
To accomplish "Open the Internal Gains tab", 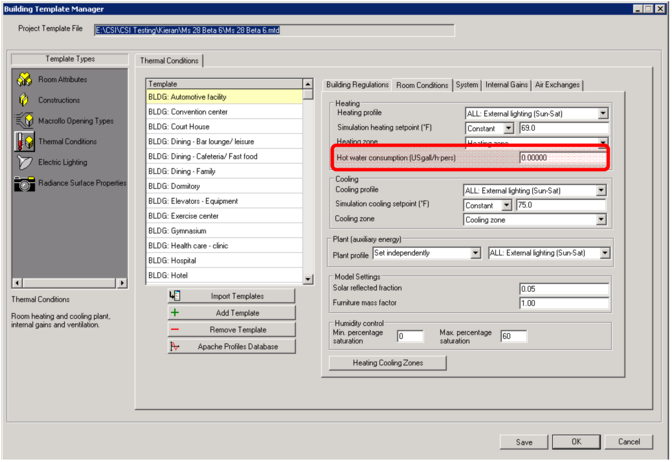I will click(x=507, y=85).
